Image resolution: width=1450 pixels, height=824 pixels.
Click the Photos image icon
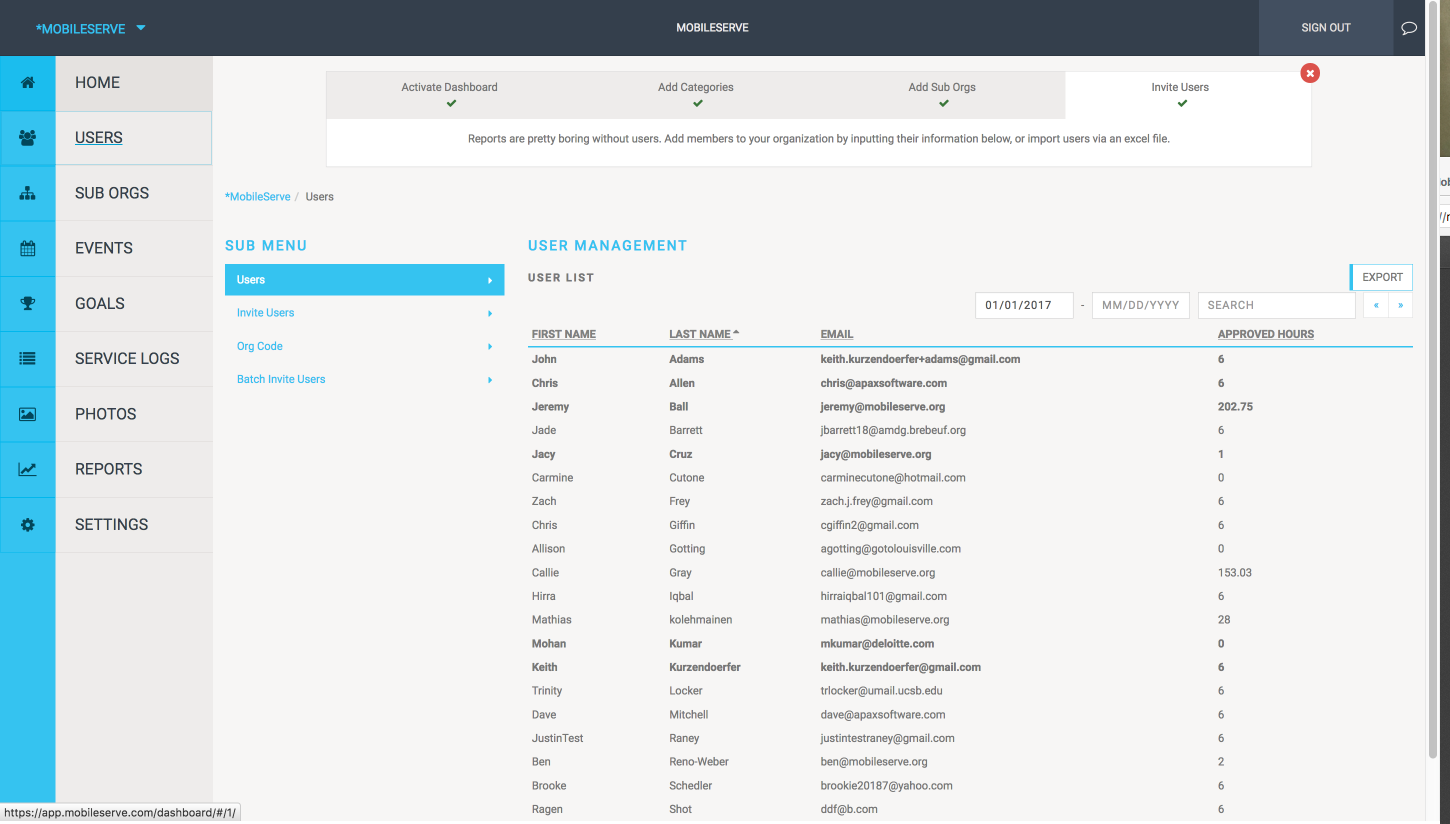pos(27,413)
